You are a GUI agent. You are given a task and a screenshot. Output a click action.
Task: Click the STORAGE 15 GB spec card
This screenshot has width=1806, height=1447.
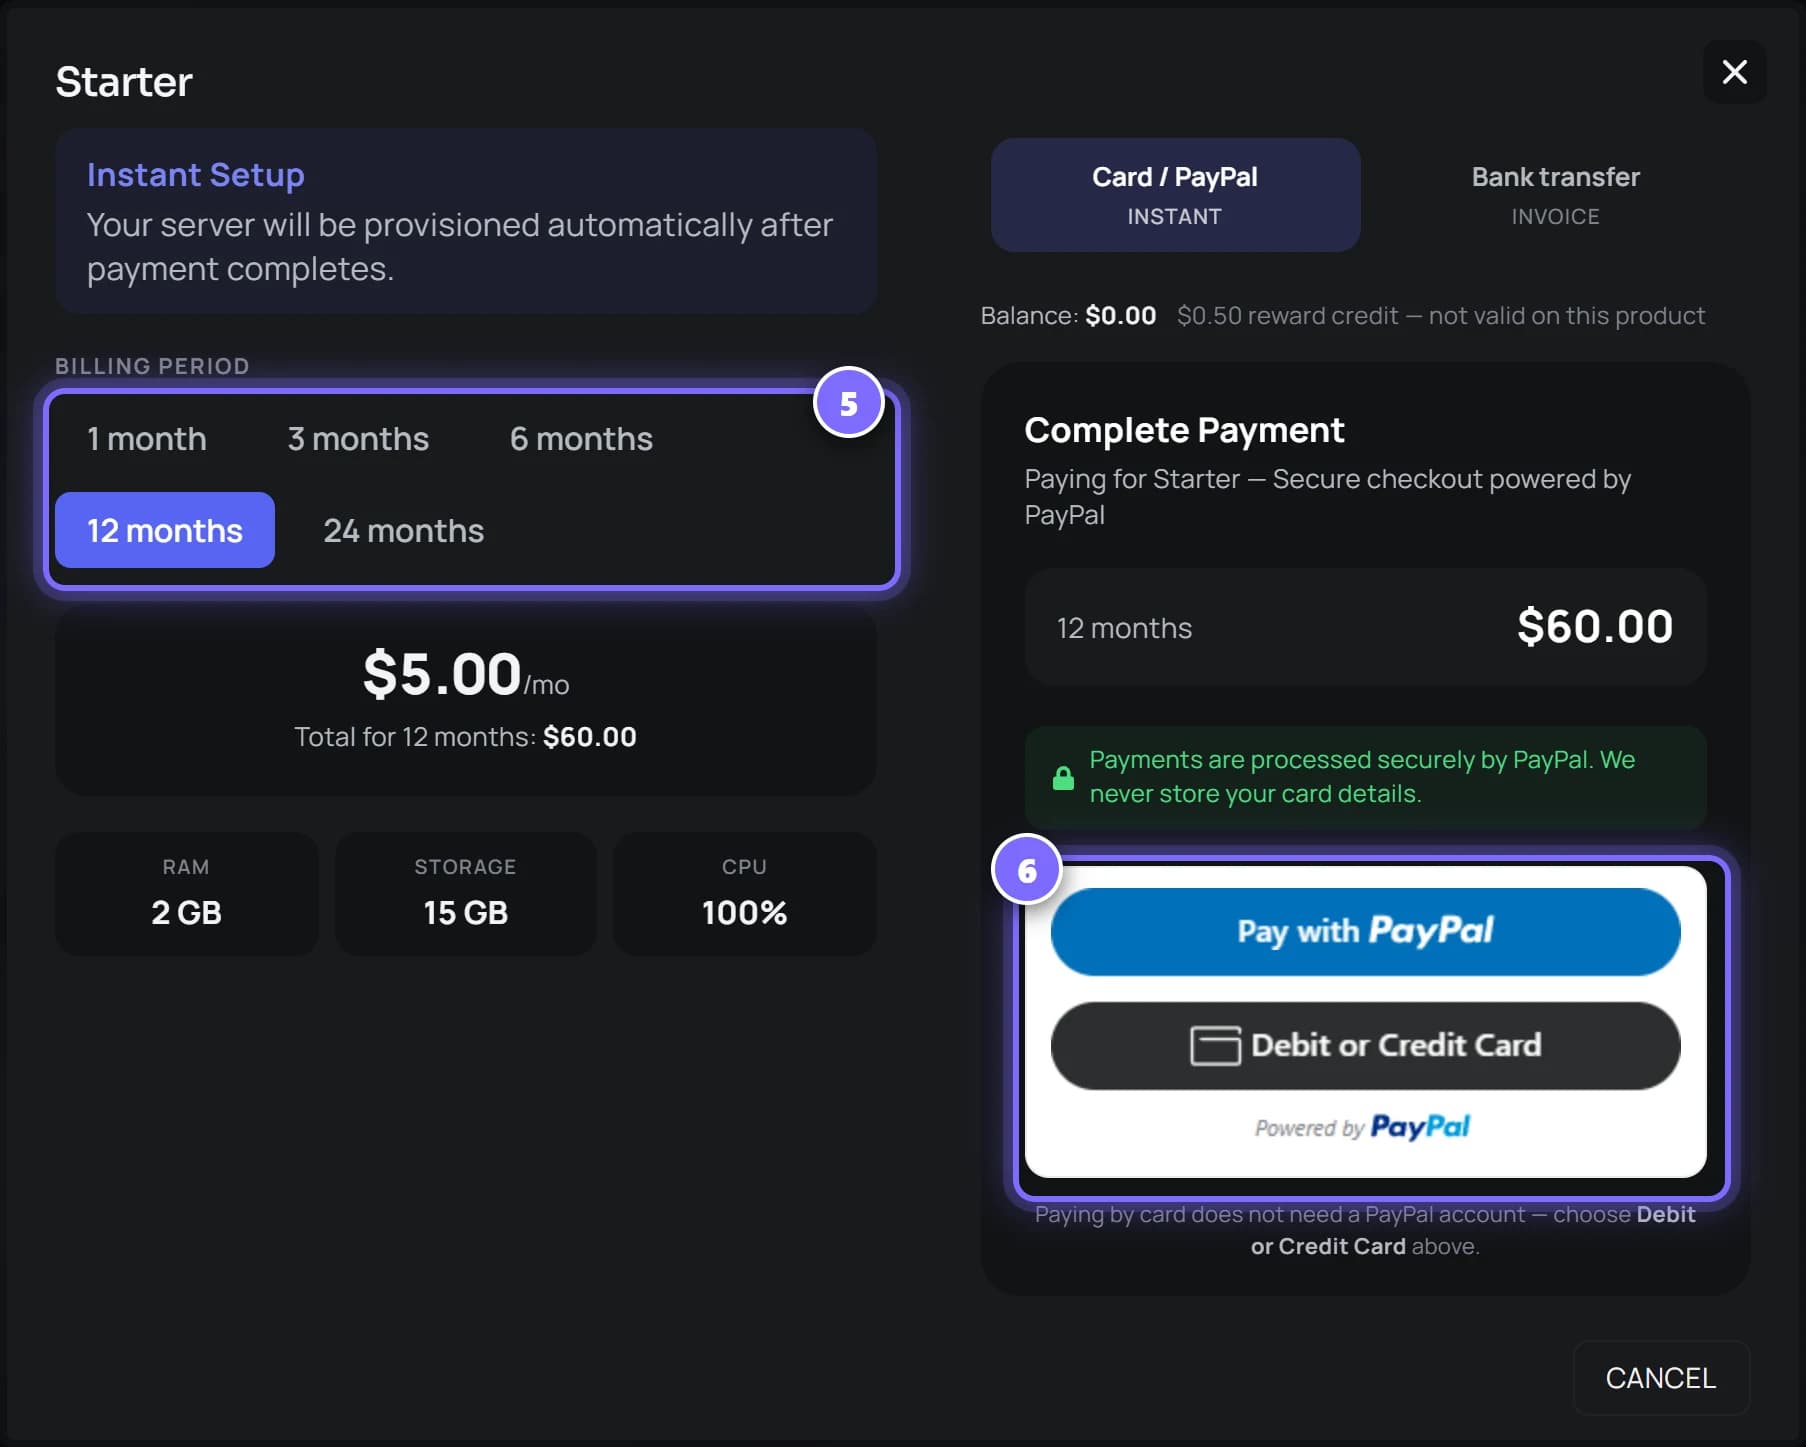[x=465, y=893]
